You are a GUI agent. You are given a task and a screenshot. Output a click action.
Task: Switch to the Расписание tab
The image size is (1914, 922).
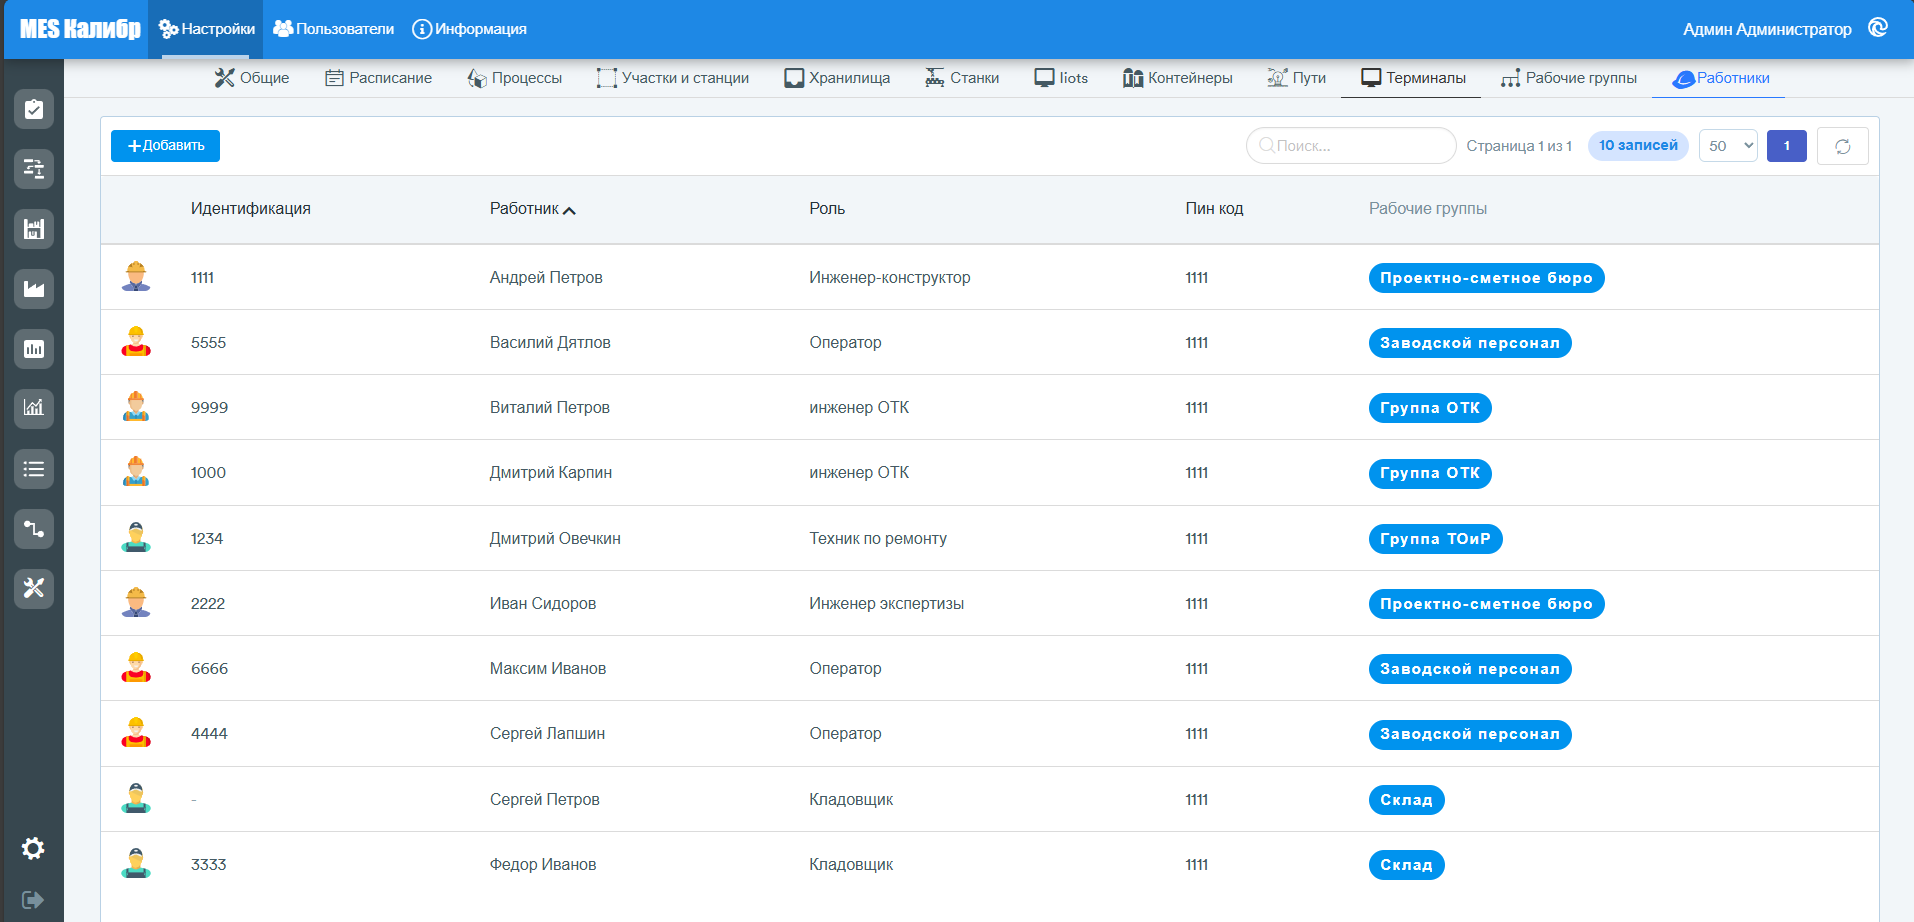378,78
